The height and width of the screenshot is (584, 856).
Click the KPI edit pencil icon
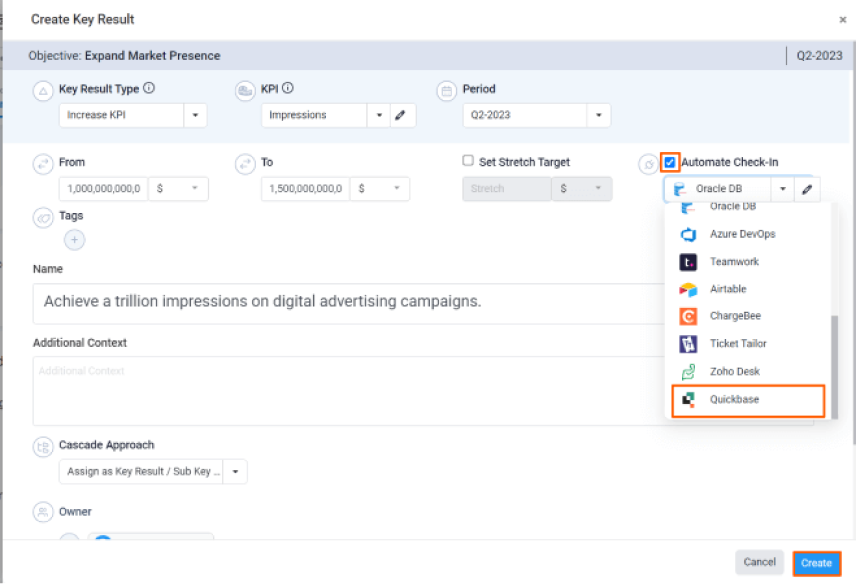click(401, 115)
